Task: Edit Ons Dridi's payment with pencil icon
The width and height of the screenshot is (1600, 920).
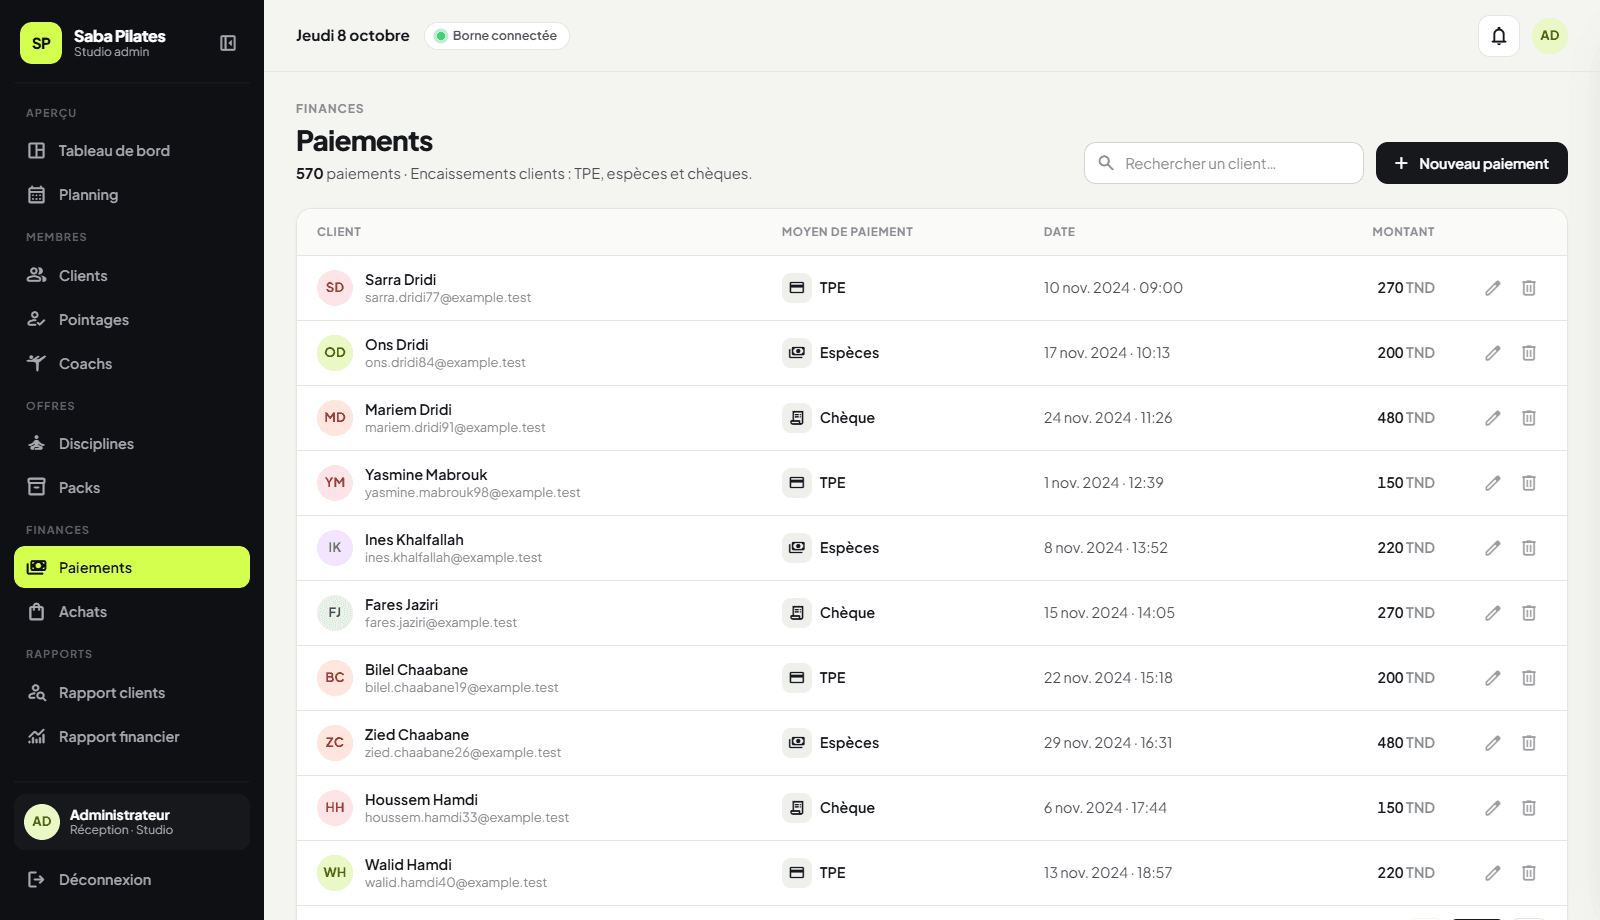Action: coord(1493,353)
